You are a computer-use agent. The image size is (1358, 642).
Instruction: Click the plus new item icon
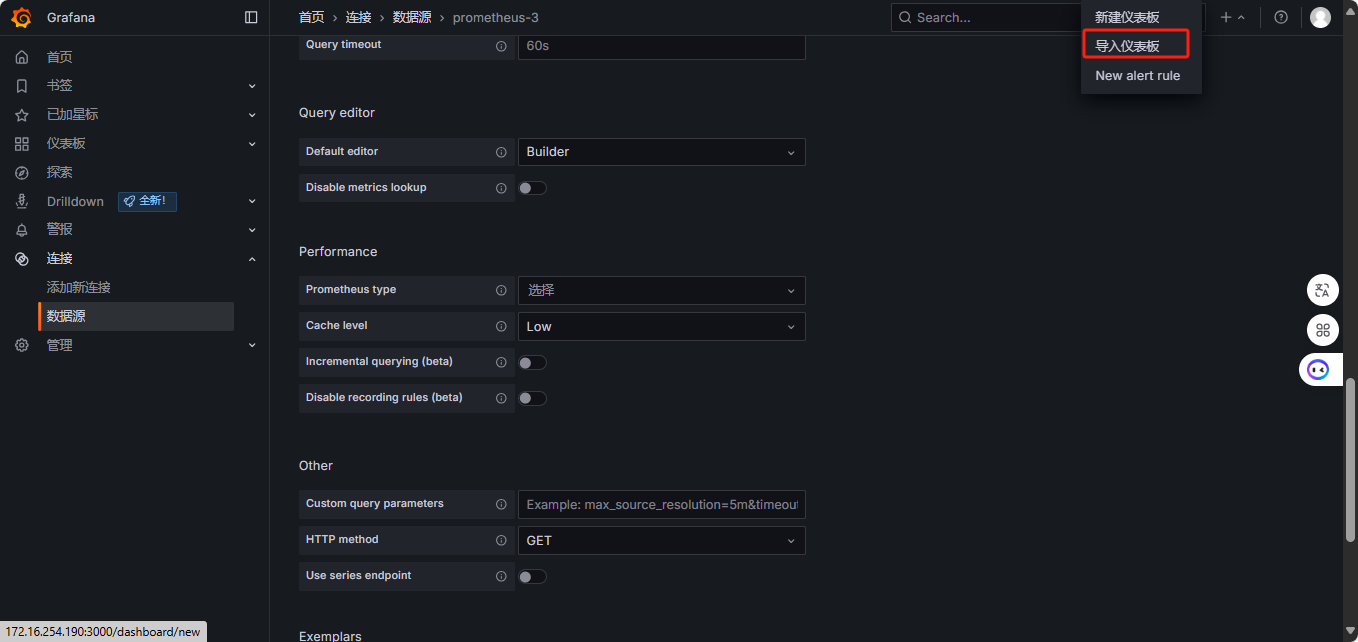1226,18
